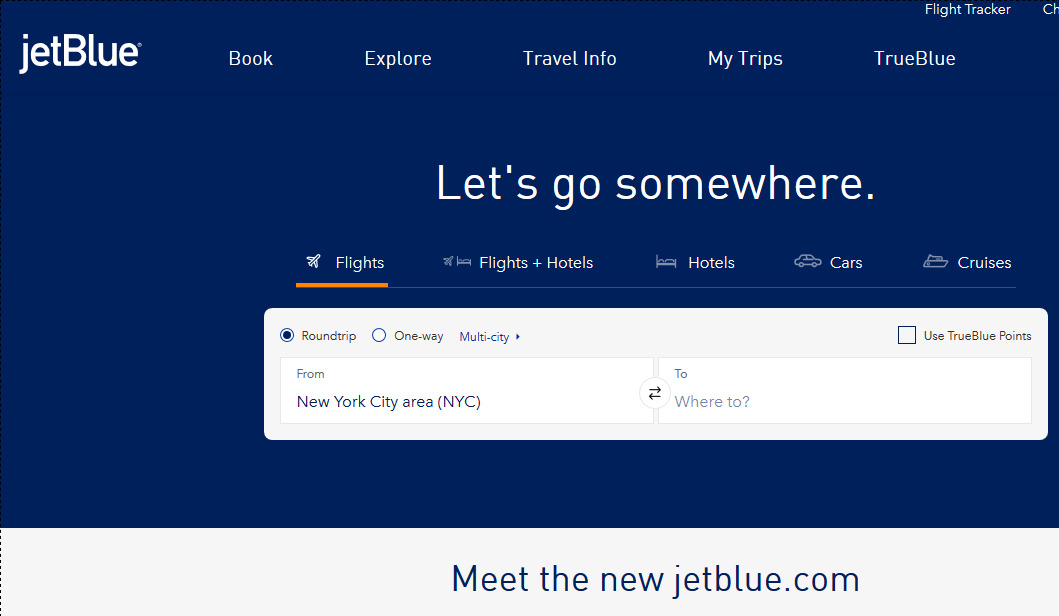Viewport: 1059px width, 616px height.
Task: Click the jetBlue logo
Action: coord(80,54)
